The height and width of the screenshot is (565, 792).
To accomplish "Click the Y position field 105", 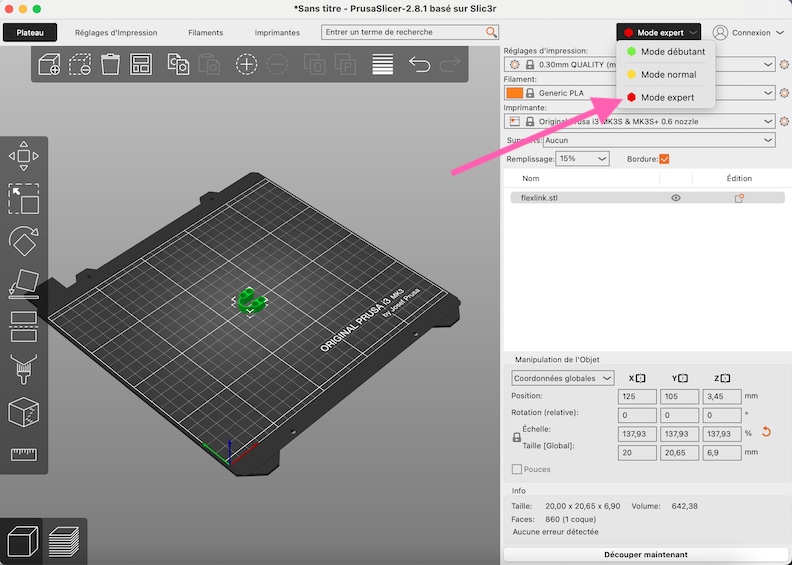I will (x=679, y=396).
